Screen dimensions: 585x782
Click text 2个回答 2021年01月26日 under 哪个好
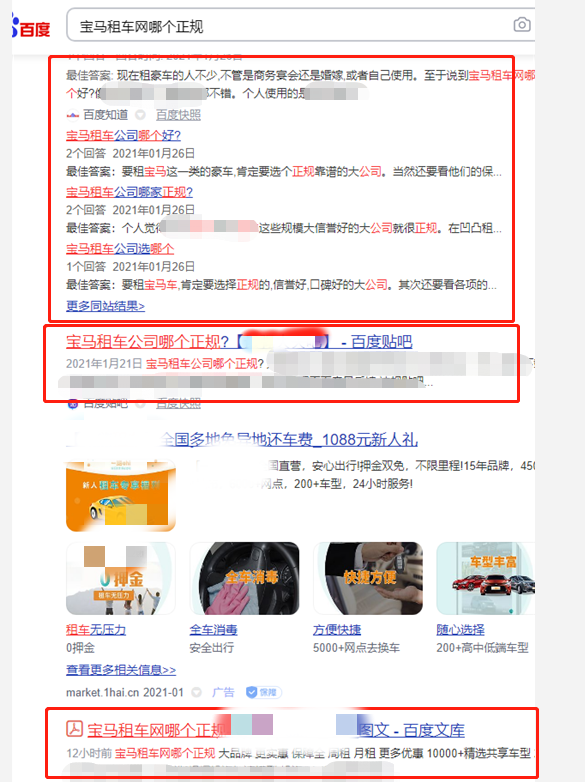(130, 154)
